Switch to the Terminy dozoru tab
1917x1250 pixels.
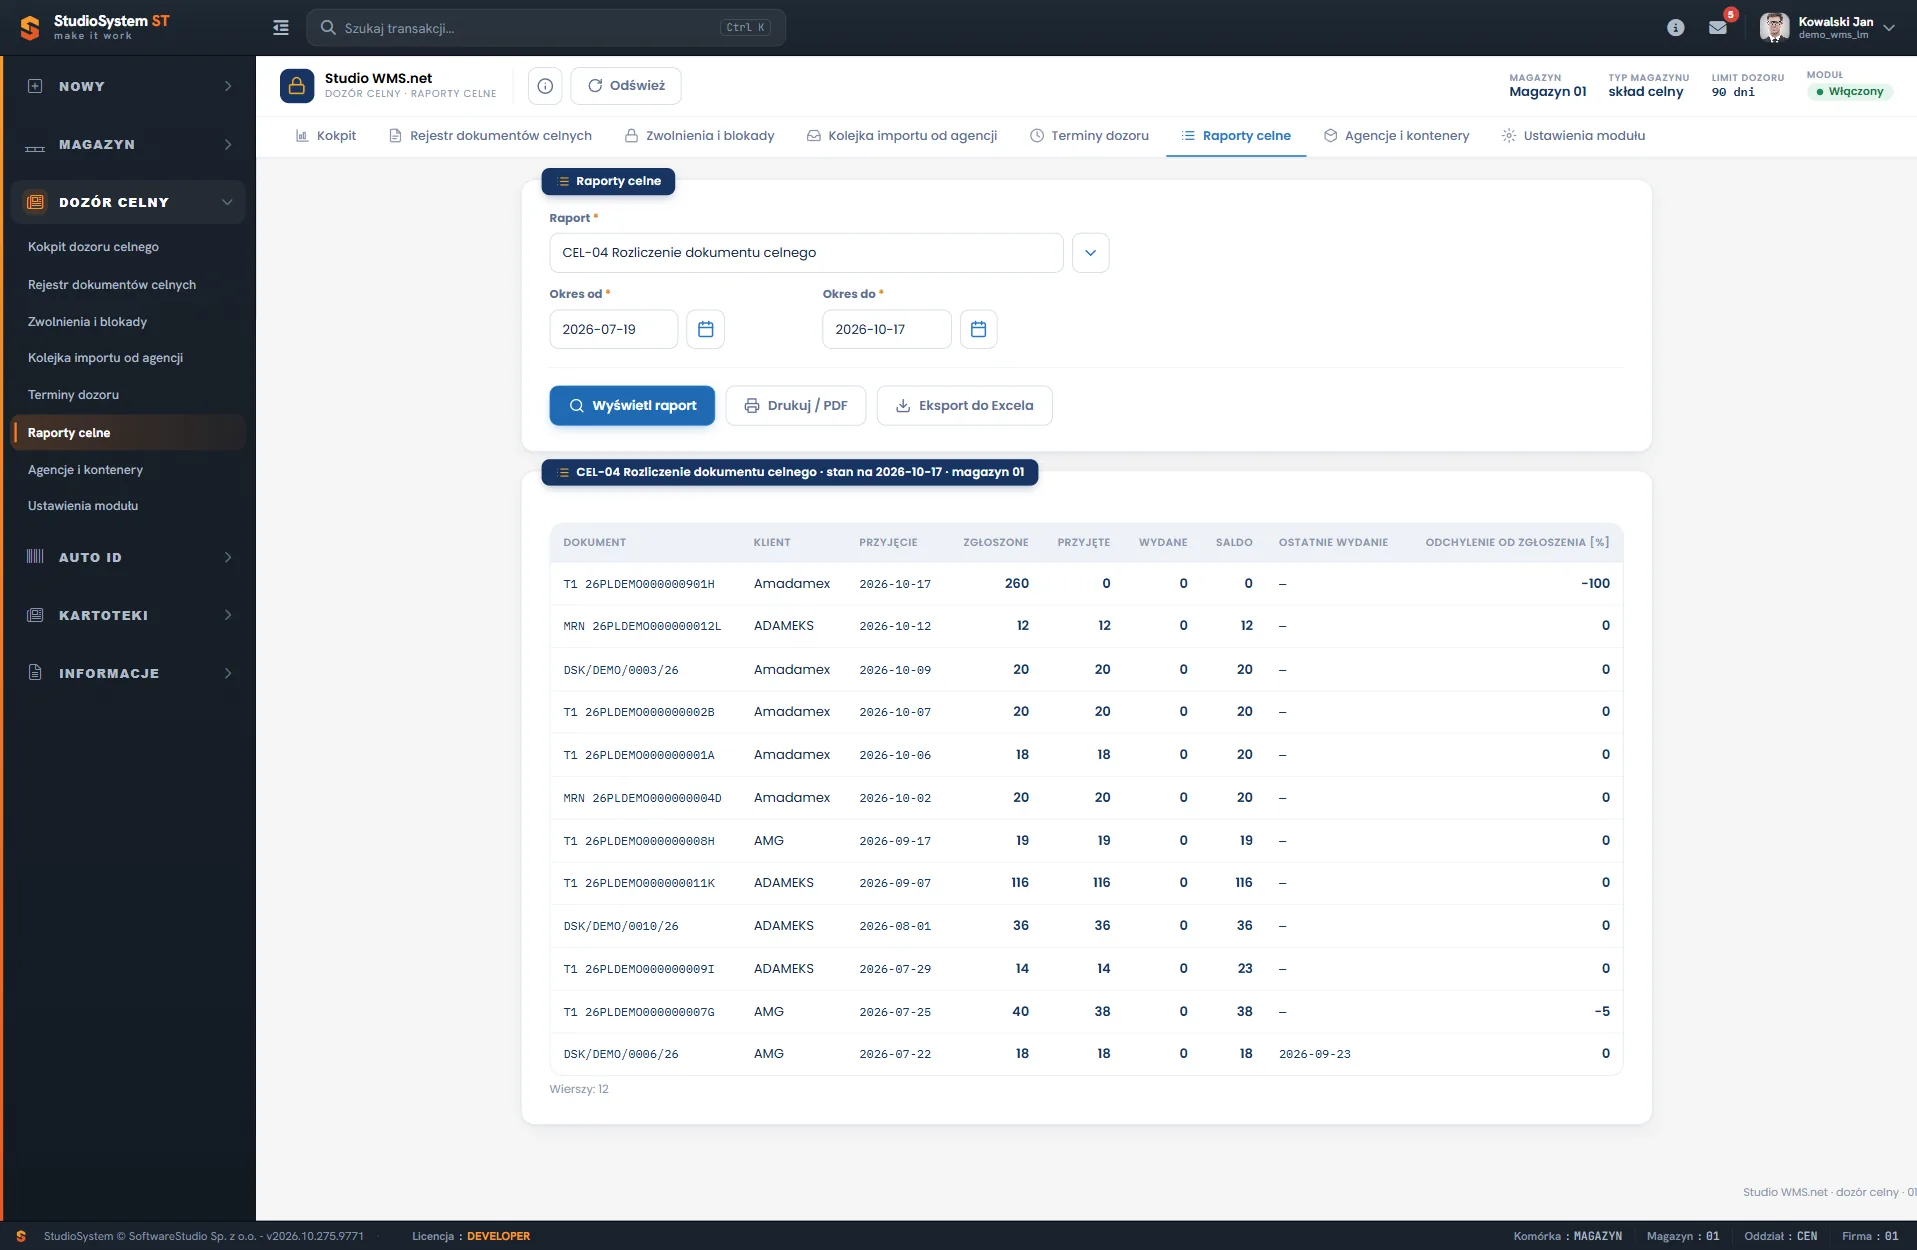coord(1089,136)
